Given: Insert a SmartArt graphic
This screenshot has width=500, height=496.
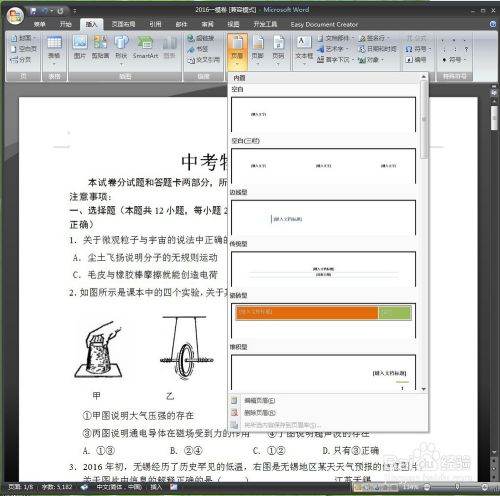Looking at the screenshot, I should point(145,47).
